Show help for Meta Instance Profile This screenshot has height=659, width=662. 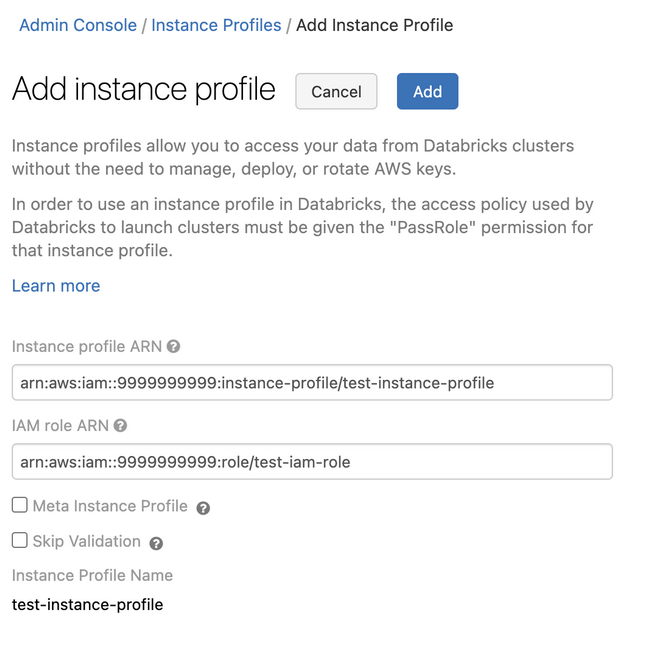pos(203,508)
